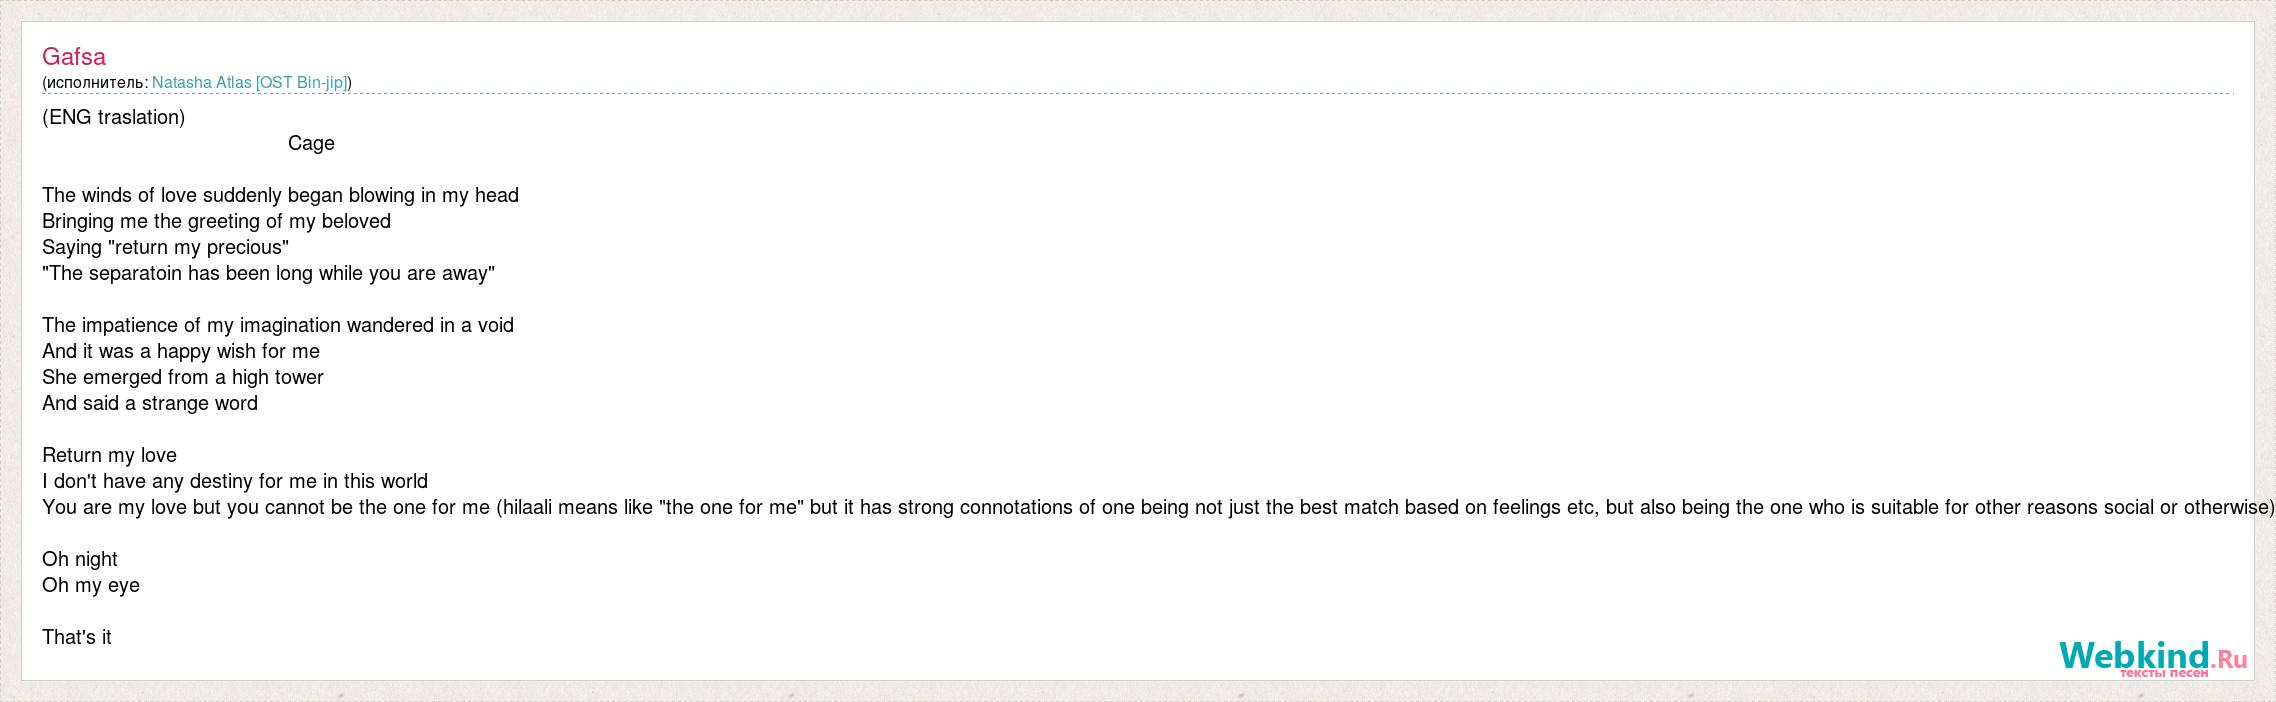Click the 'Cage' heading text
Screen dimensions: 2276x702
click(x=311, y=144)
